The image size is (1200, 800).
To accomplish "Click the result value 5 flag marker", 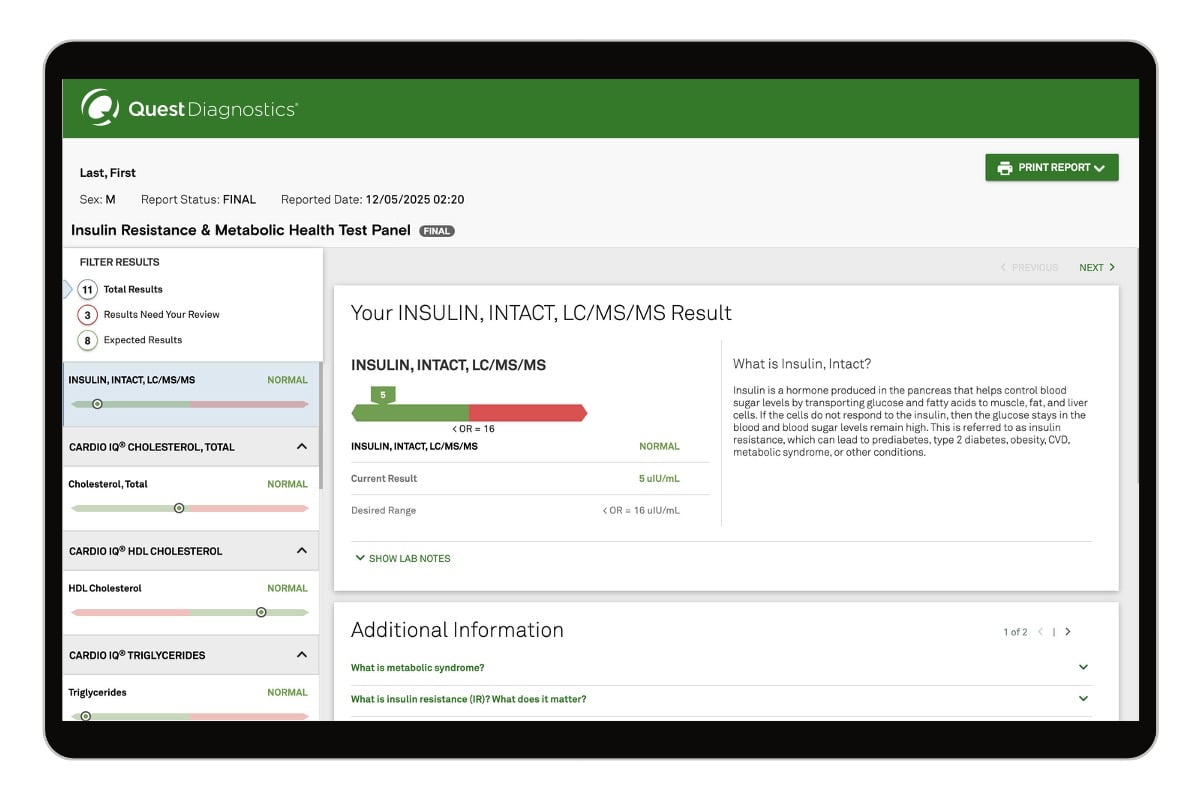I will coord(382,395).
